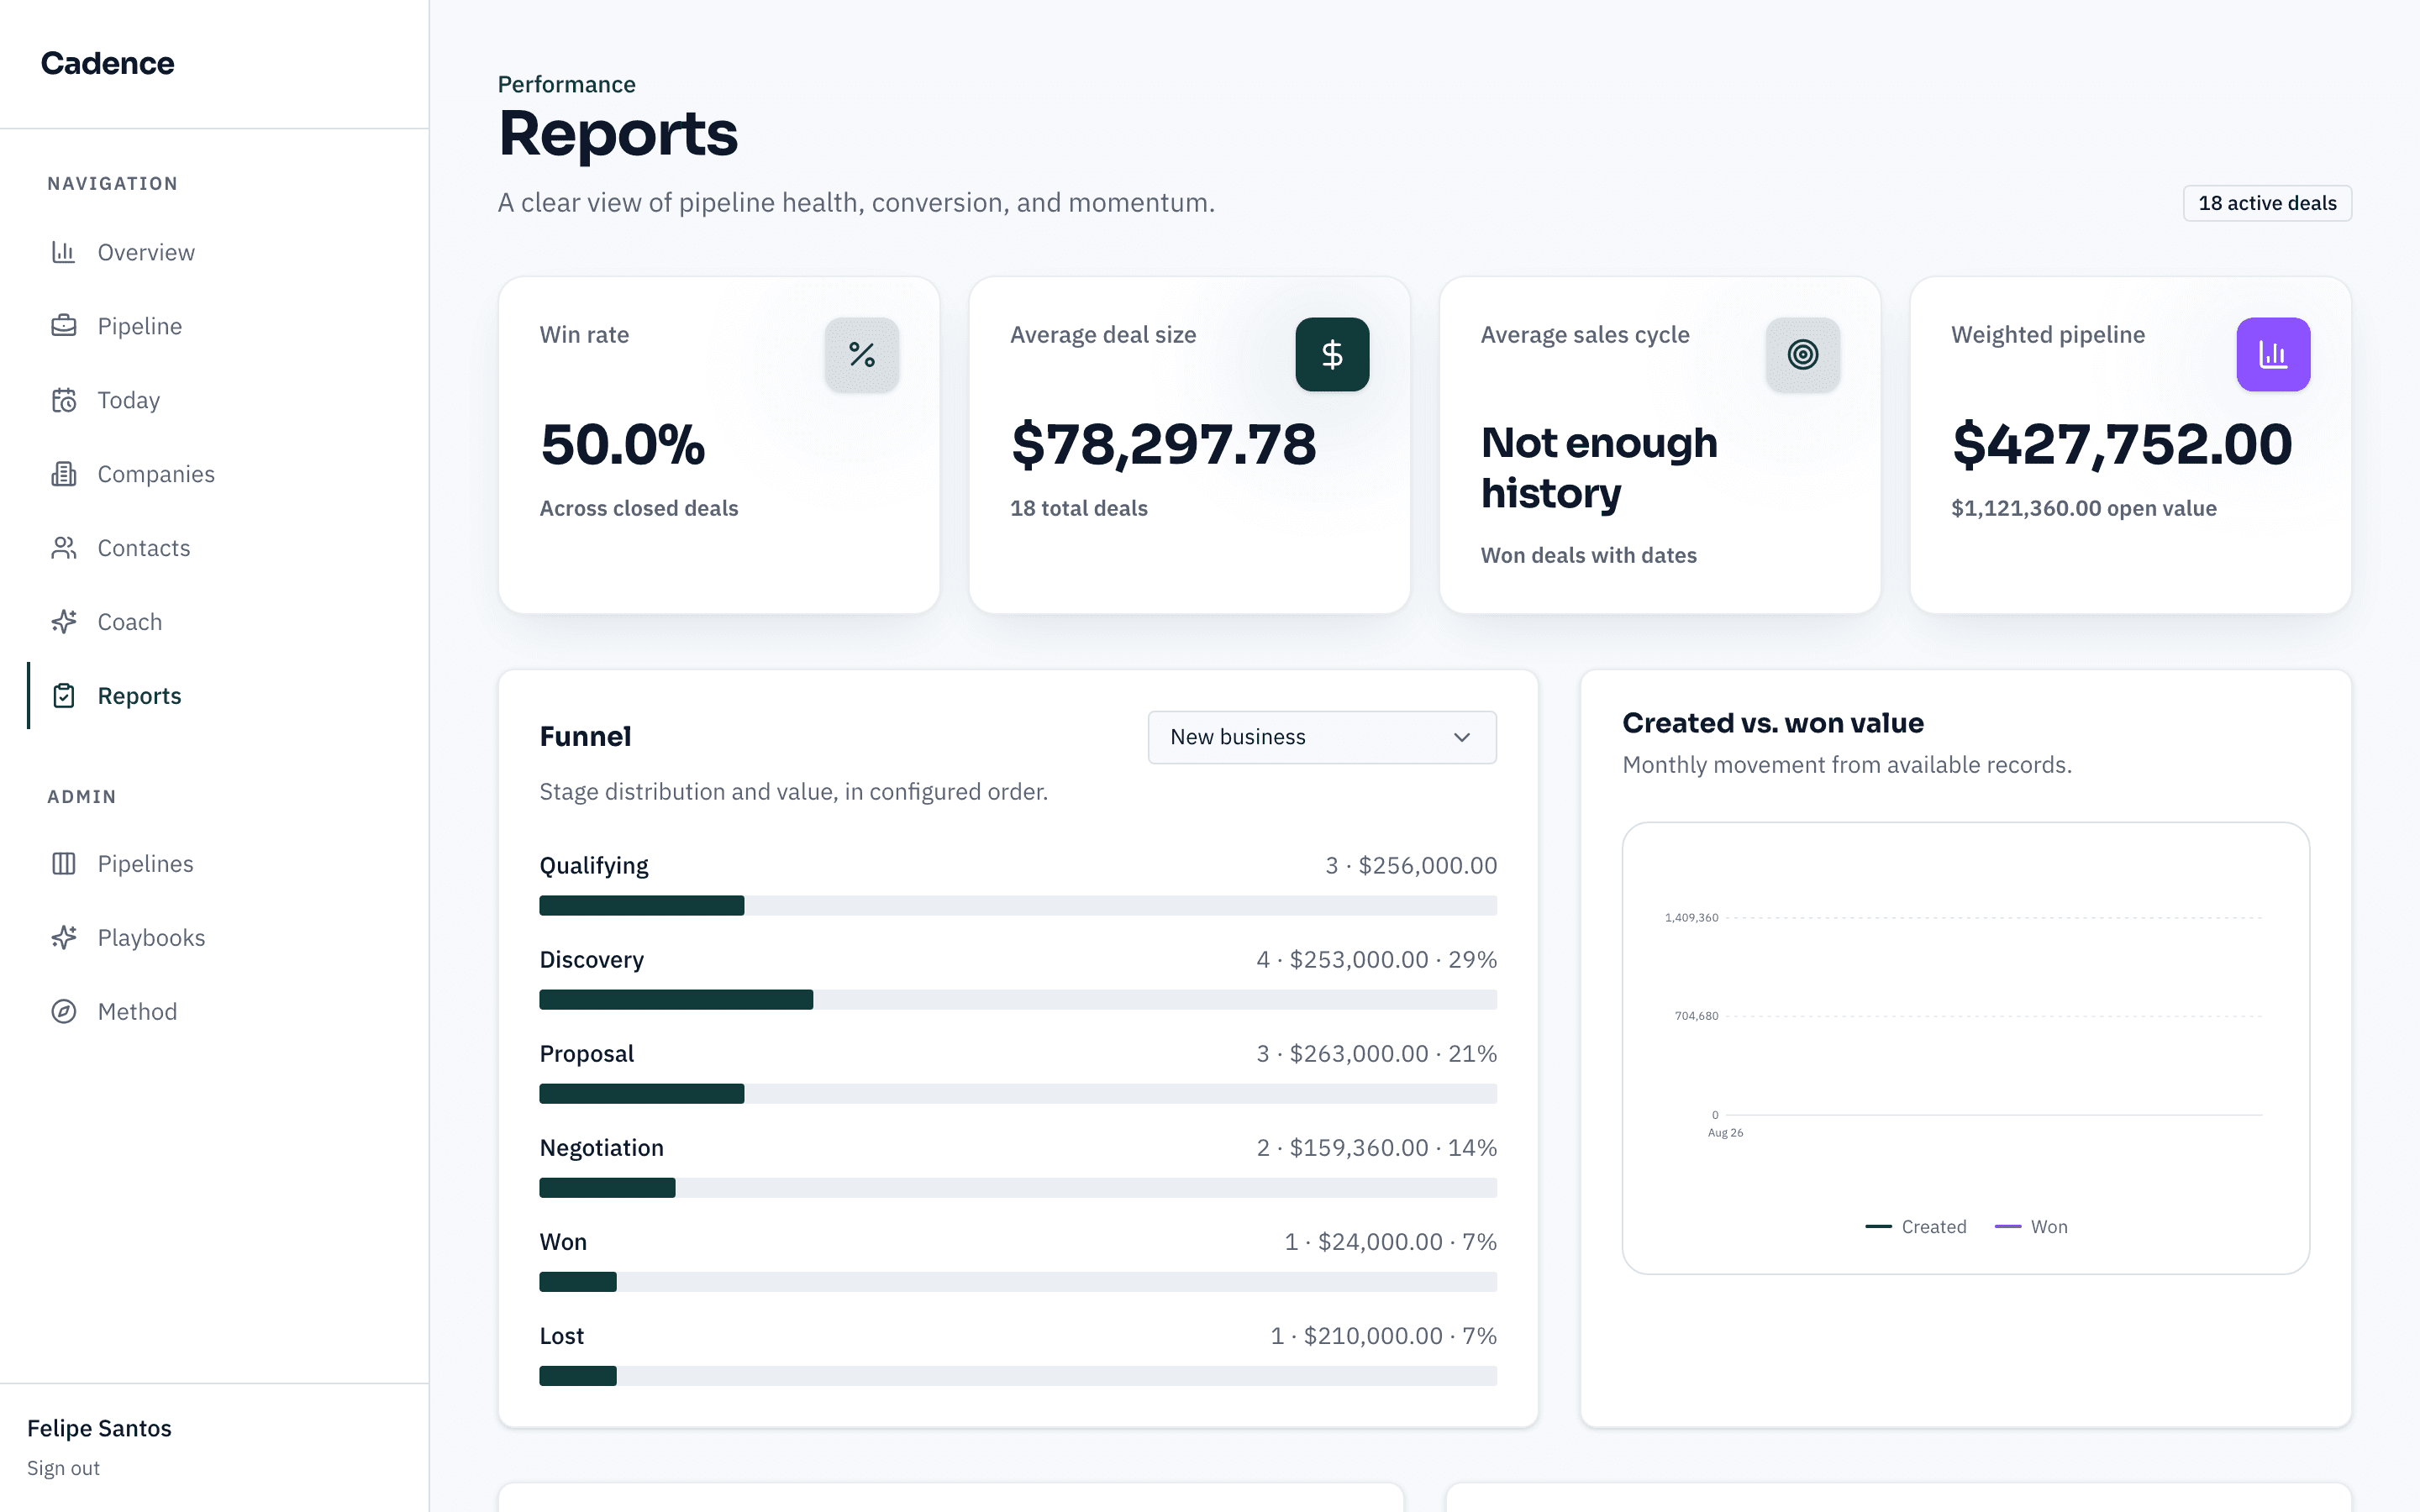The image size is (2420, 1512).
Task: Click the Sign out link
Action: 63,1468
